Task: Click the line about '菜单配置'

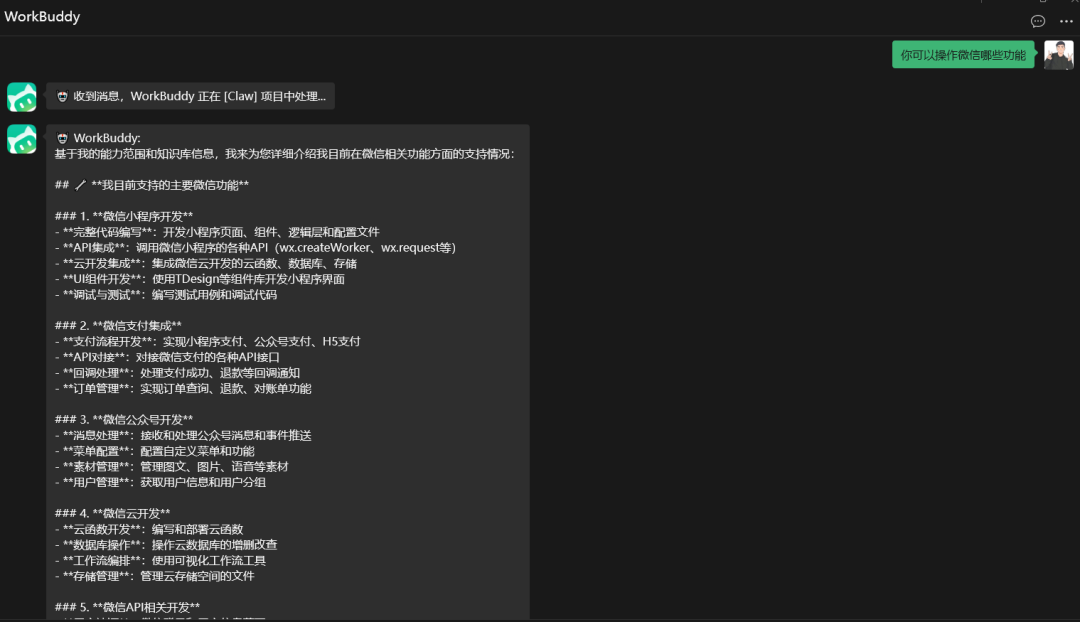Action: click(x=155, y=451)
